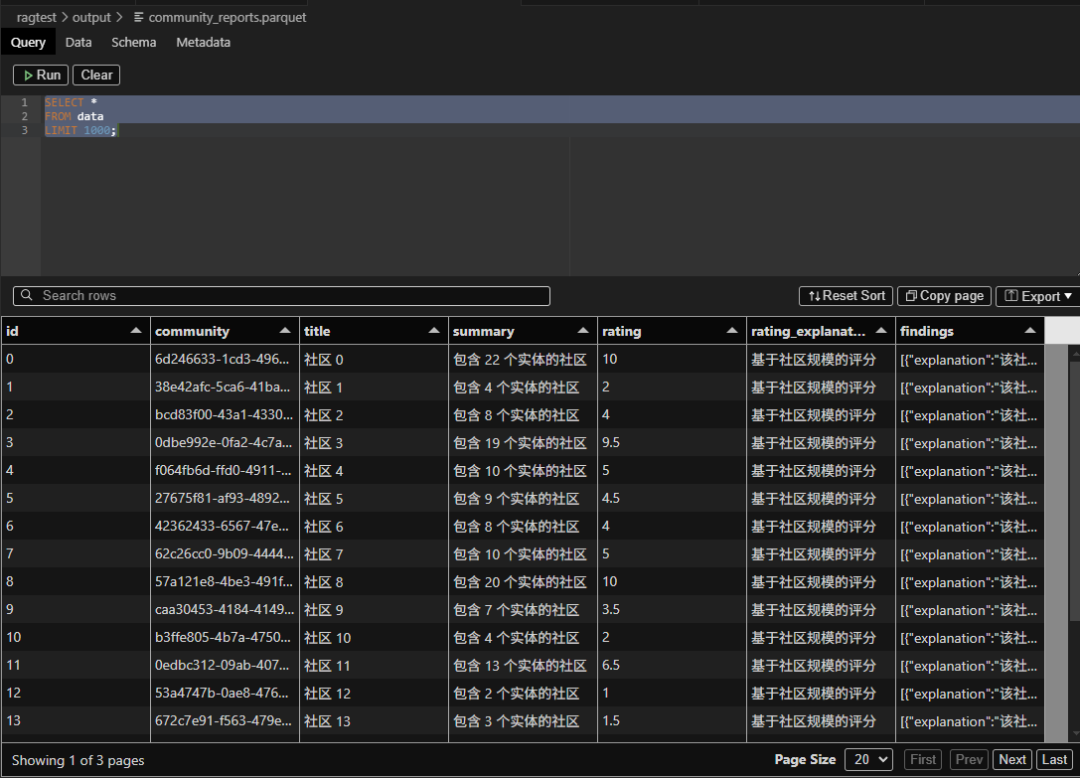
Task: Sort by the community column arrow
Action: [x=285, y=331]
